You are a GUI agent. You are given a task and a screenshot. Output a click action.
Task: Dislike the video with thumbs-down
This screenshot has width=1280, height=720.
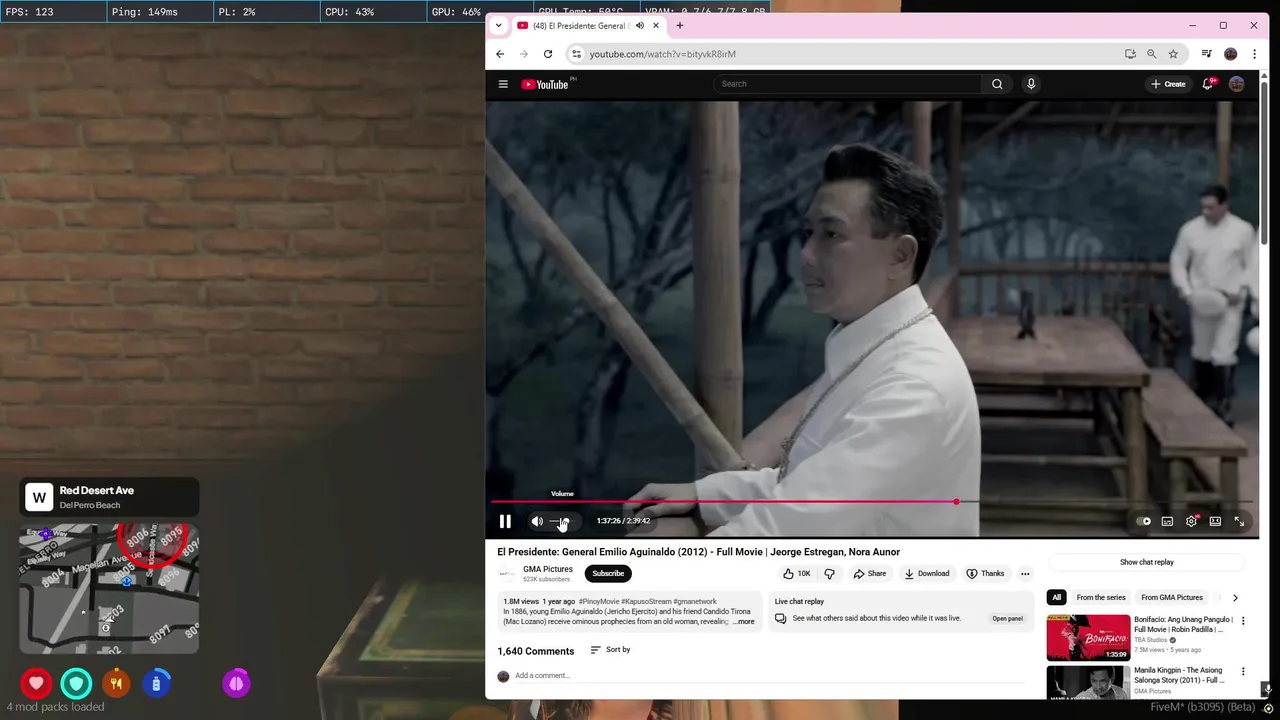pos(829,574)
